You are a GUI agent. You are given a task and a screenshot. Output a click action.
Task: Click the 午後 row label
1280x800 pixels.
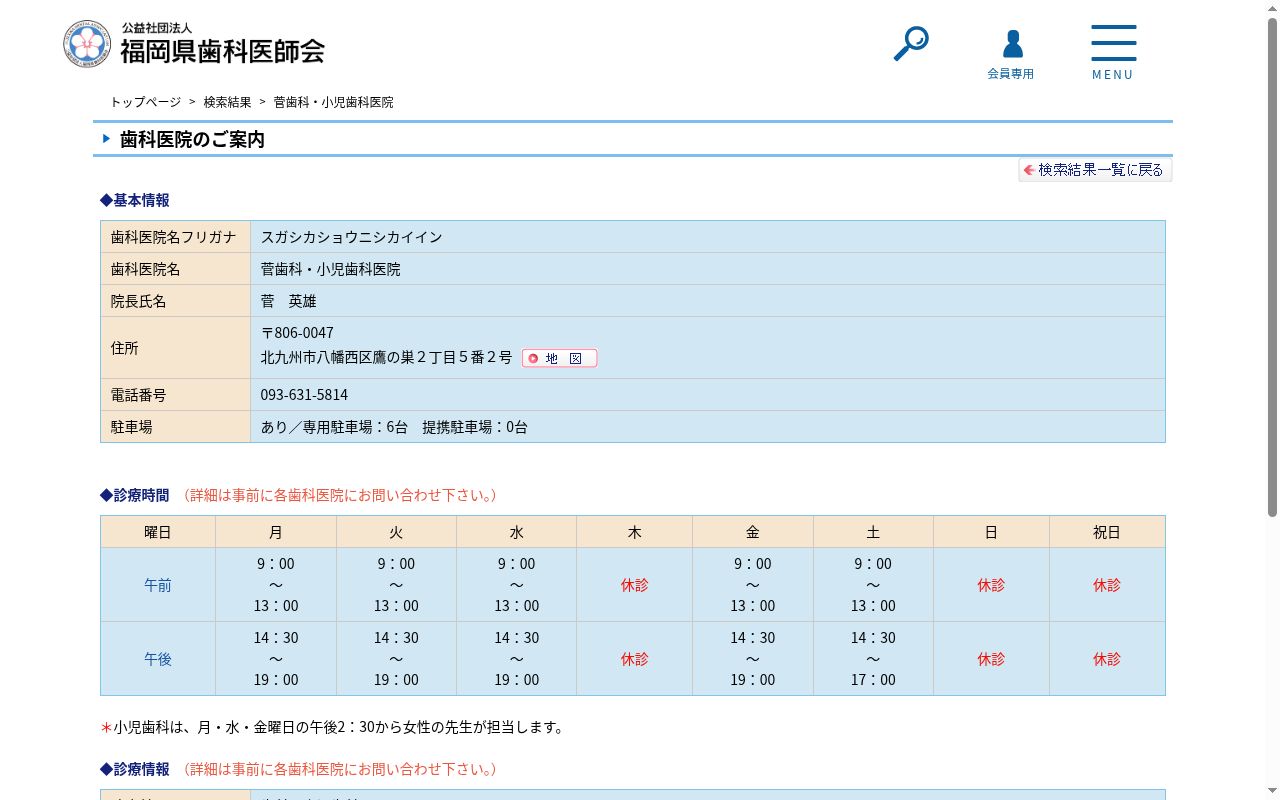pyautogui.click(x=158, y=659)
